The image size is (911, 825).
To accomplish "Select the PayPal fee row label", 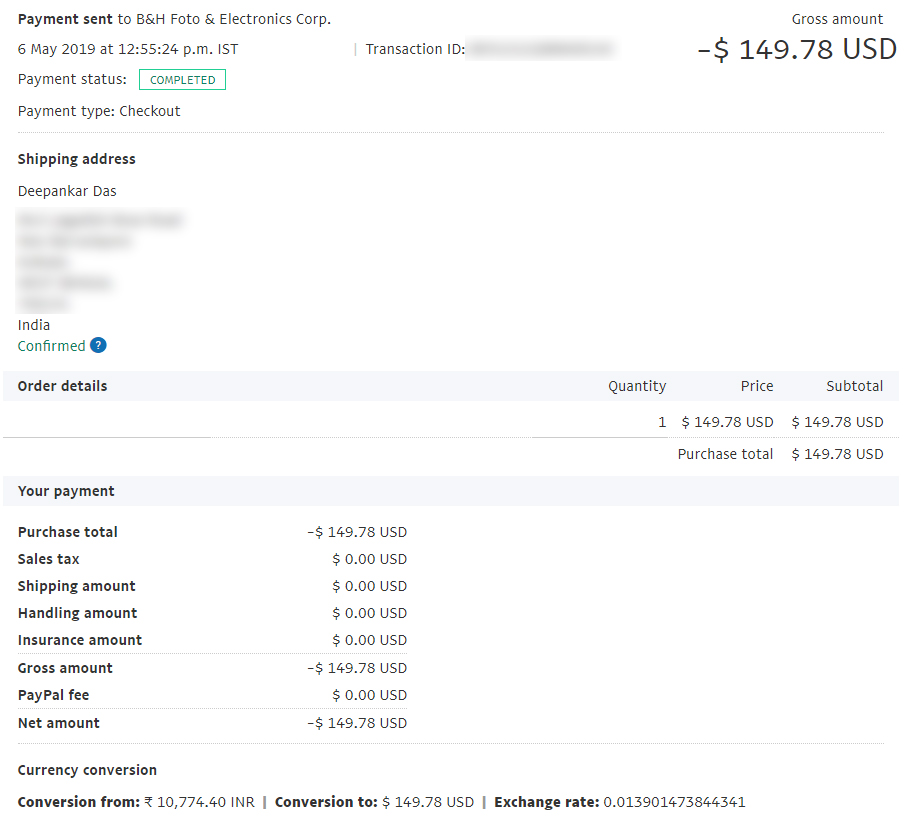I will tap(53, 695).
